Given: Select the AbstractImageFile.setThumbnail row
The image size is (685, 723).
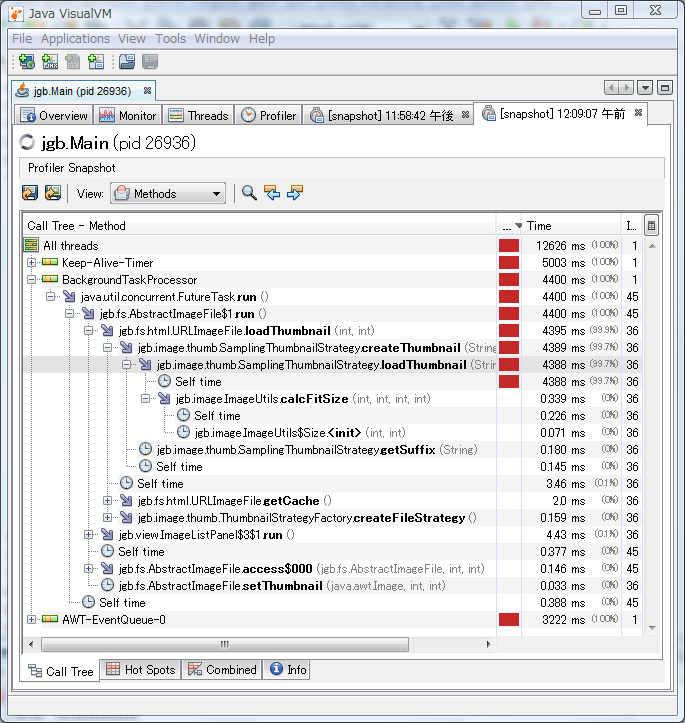Looking at the screenshot, I should 332,585.
